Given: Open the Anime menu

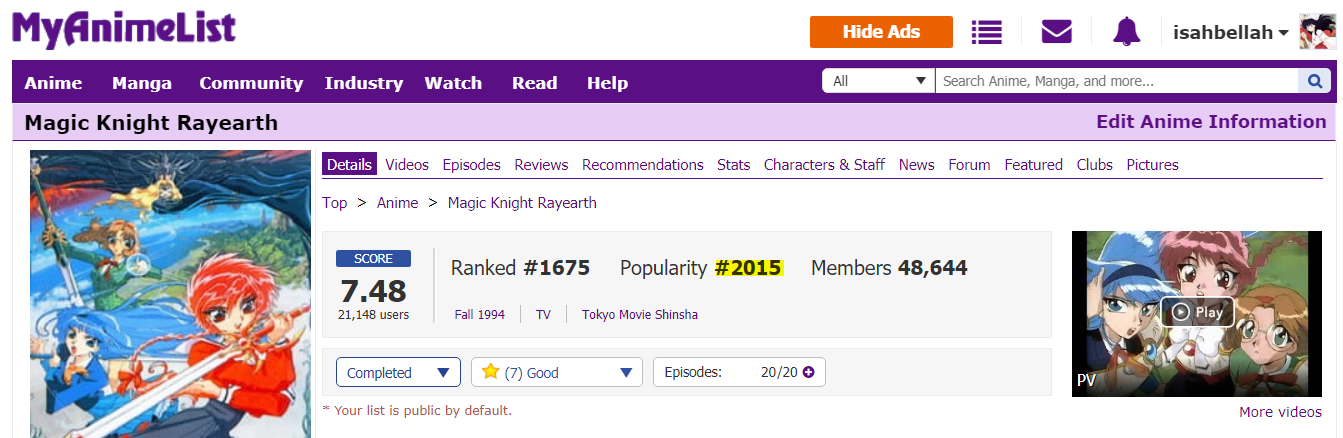Looking at the screenshot, I should (53, 83).
